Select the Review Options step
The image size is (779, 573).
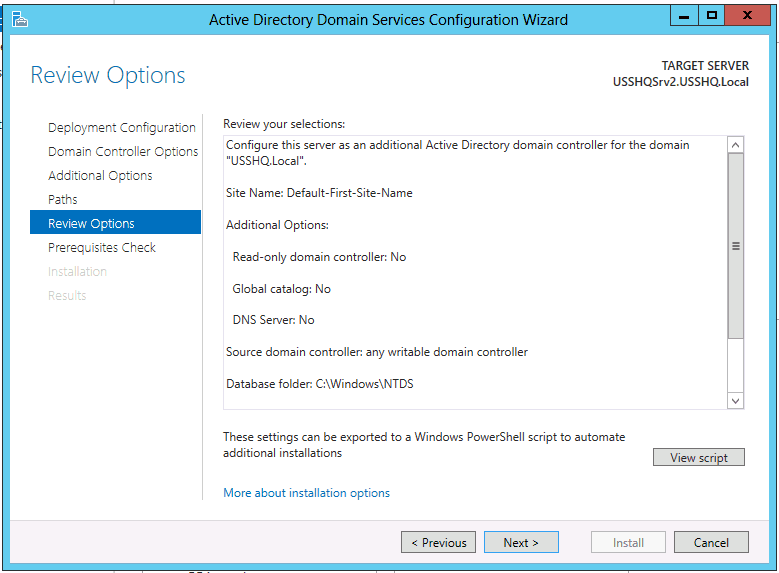[115, 222]
